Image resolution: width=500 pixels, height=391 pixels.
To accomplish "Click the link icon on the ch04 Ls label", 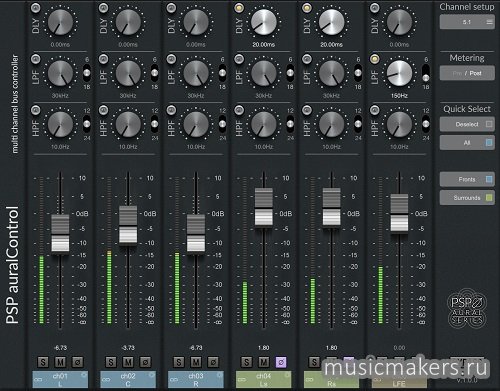I will (242, 379).
